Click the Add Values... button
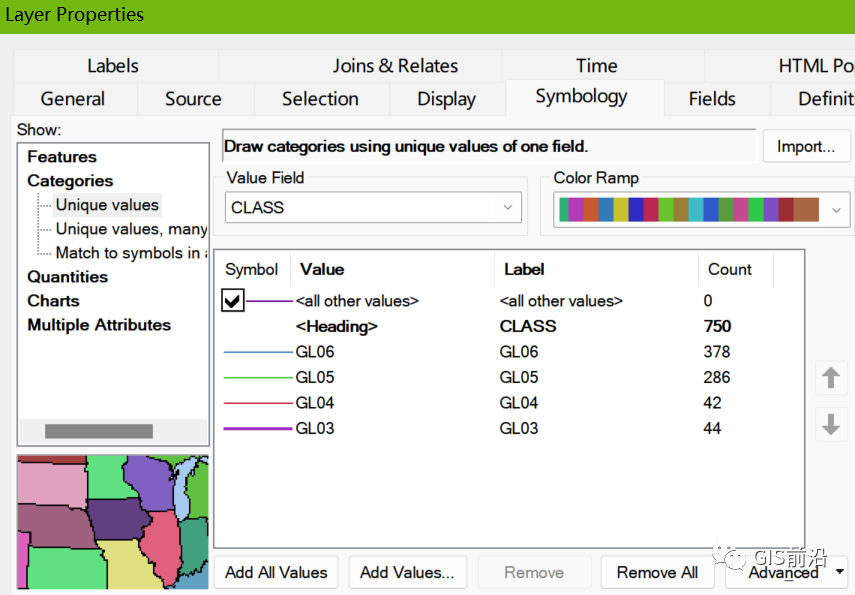The width and height of the screenshot is (855, 595). [x=407, y=572]
